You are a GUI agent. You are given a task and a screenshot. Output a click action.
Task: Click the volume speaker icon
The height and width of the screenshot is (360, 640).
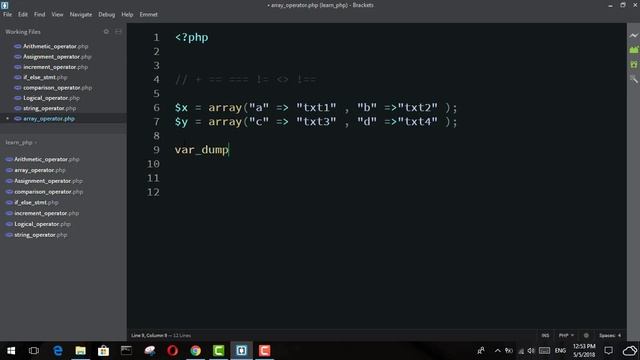coord(531,351)
